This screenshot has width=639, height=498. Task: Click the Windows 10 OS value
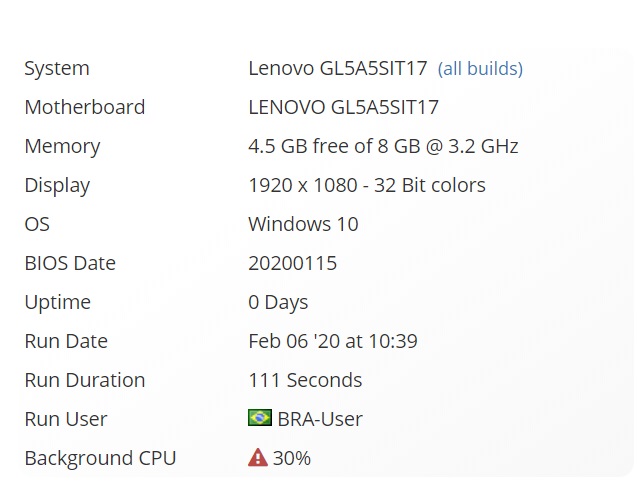click(303, 224)
